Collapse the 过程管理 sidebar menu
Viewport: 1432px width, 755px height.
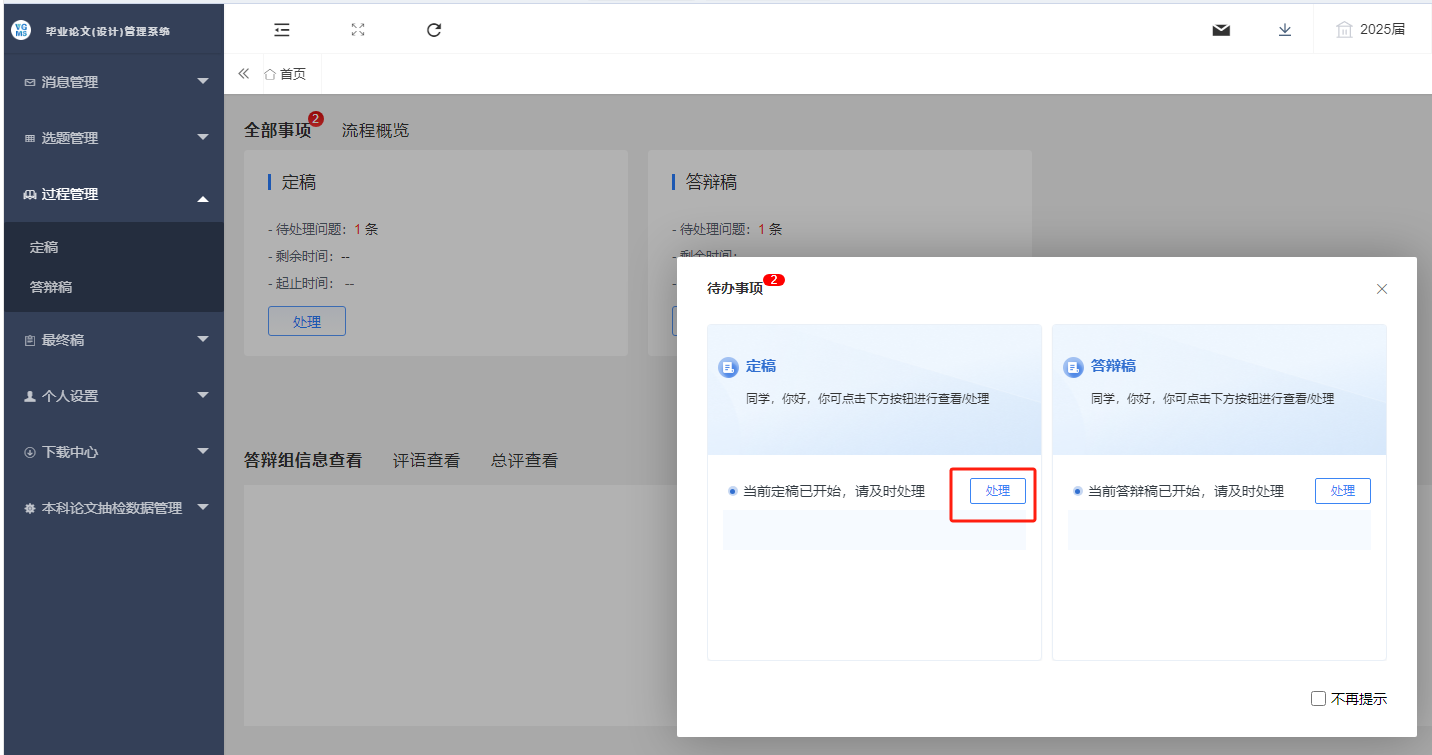(115, 194)
